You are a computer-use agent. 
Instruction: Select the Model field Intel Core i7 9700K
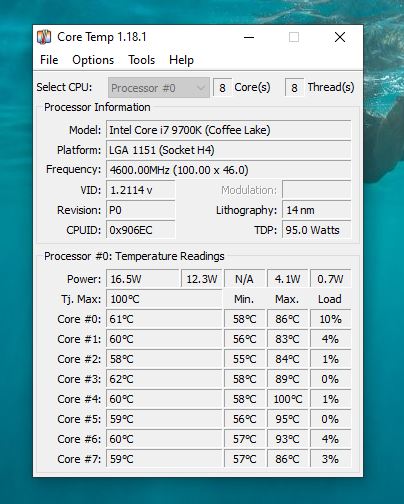coord(229,130)
